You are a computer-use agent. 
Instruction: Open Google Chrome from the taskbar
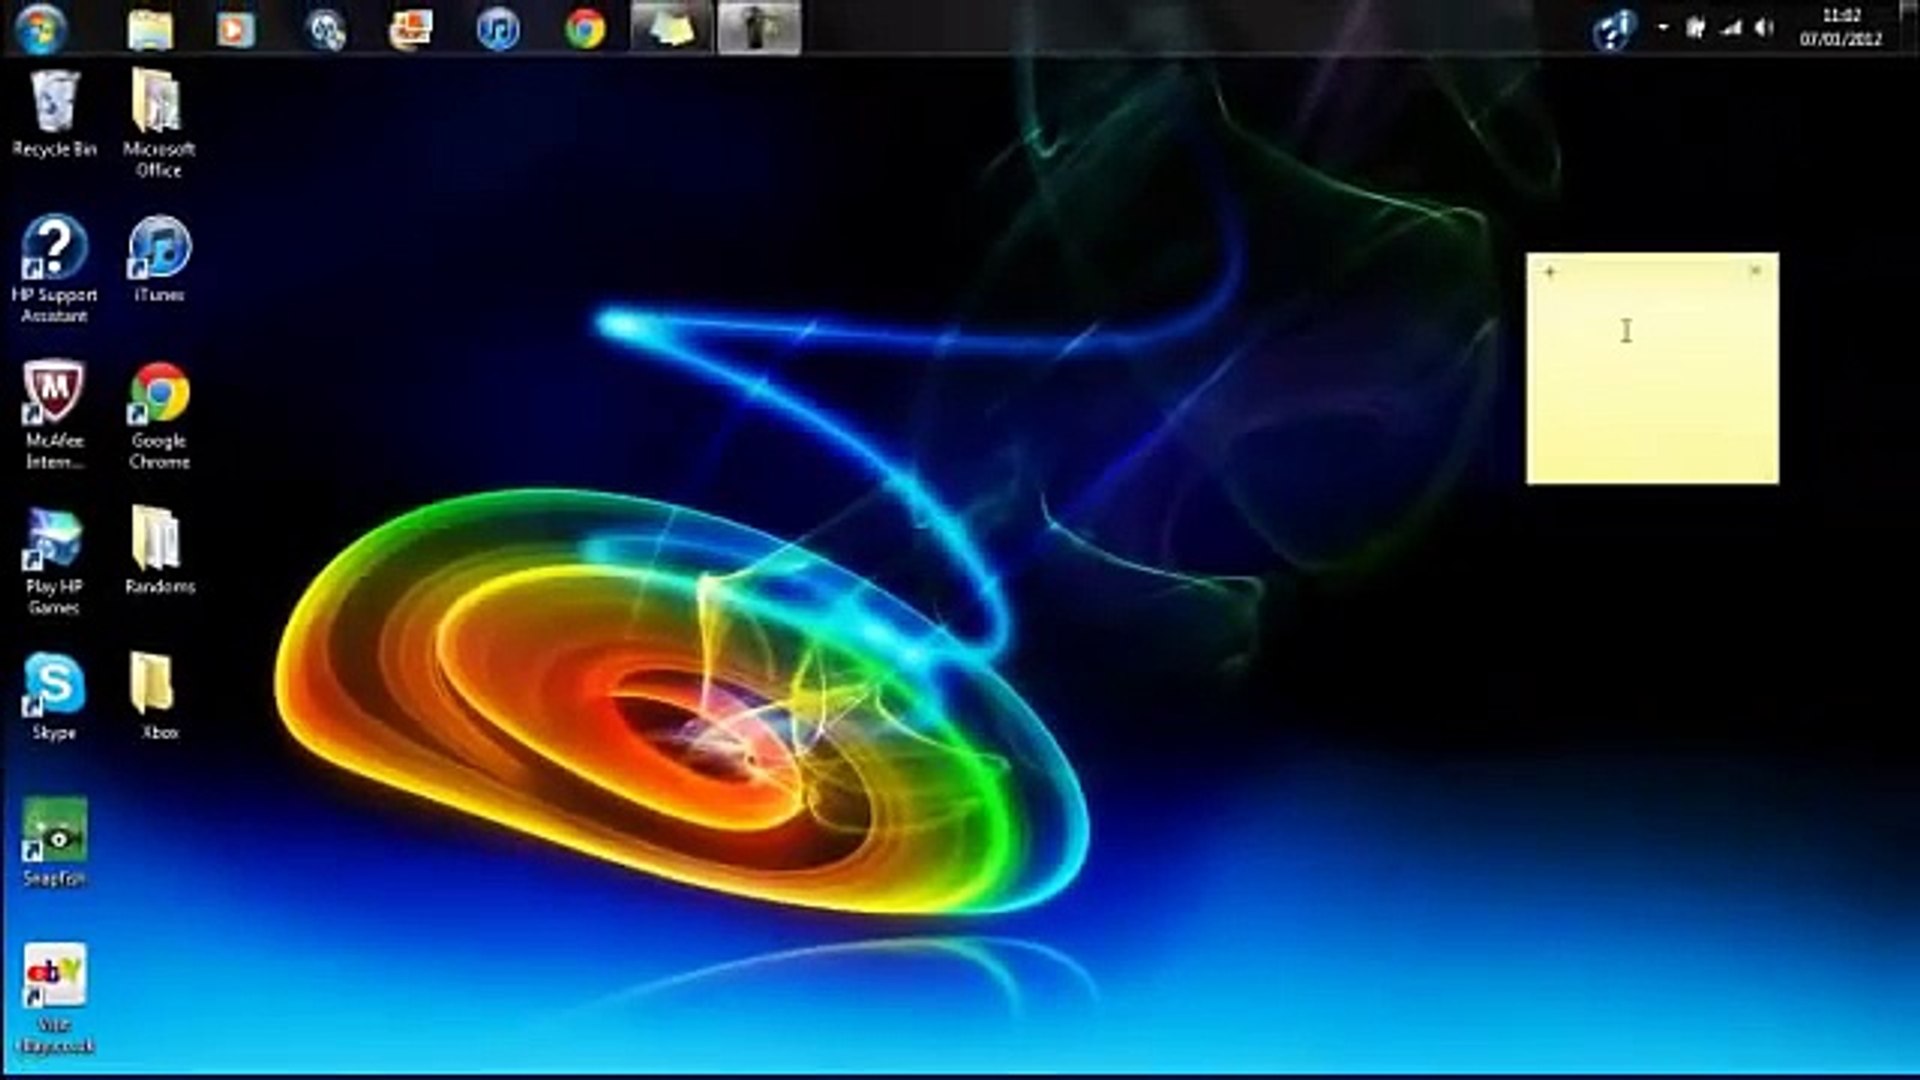(585, 28)
